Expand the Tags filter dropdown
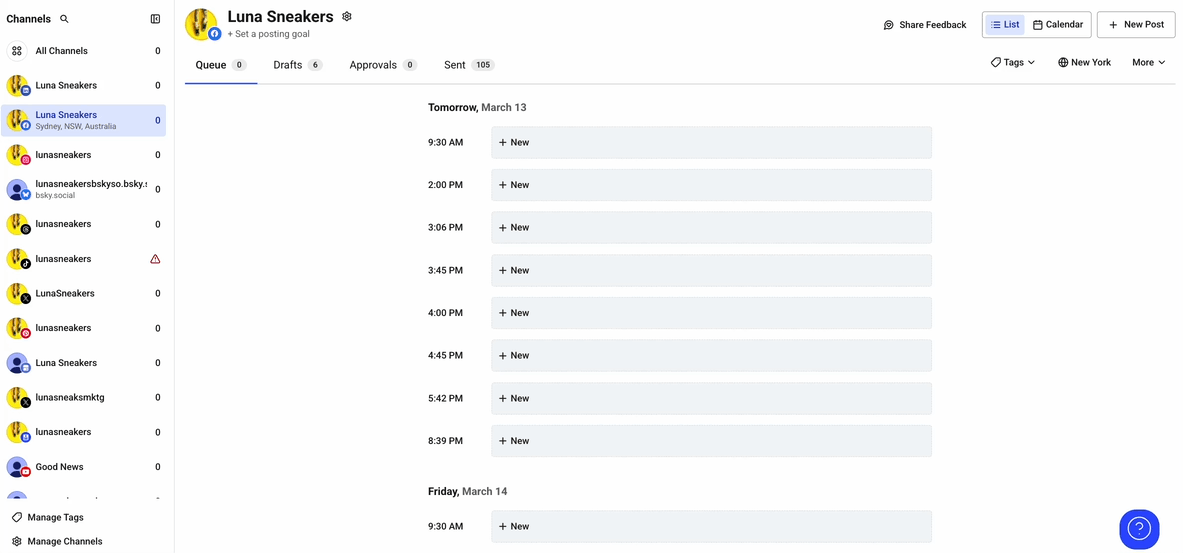 (1012, 63)
